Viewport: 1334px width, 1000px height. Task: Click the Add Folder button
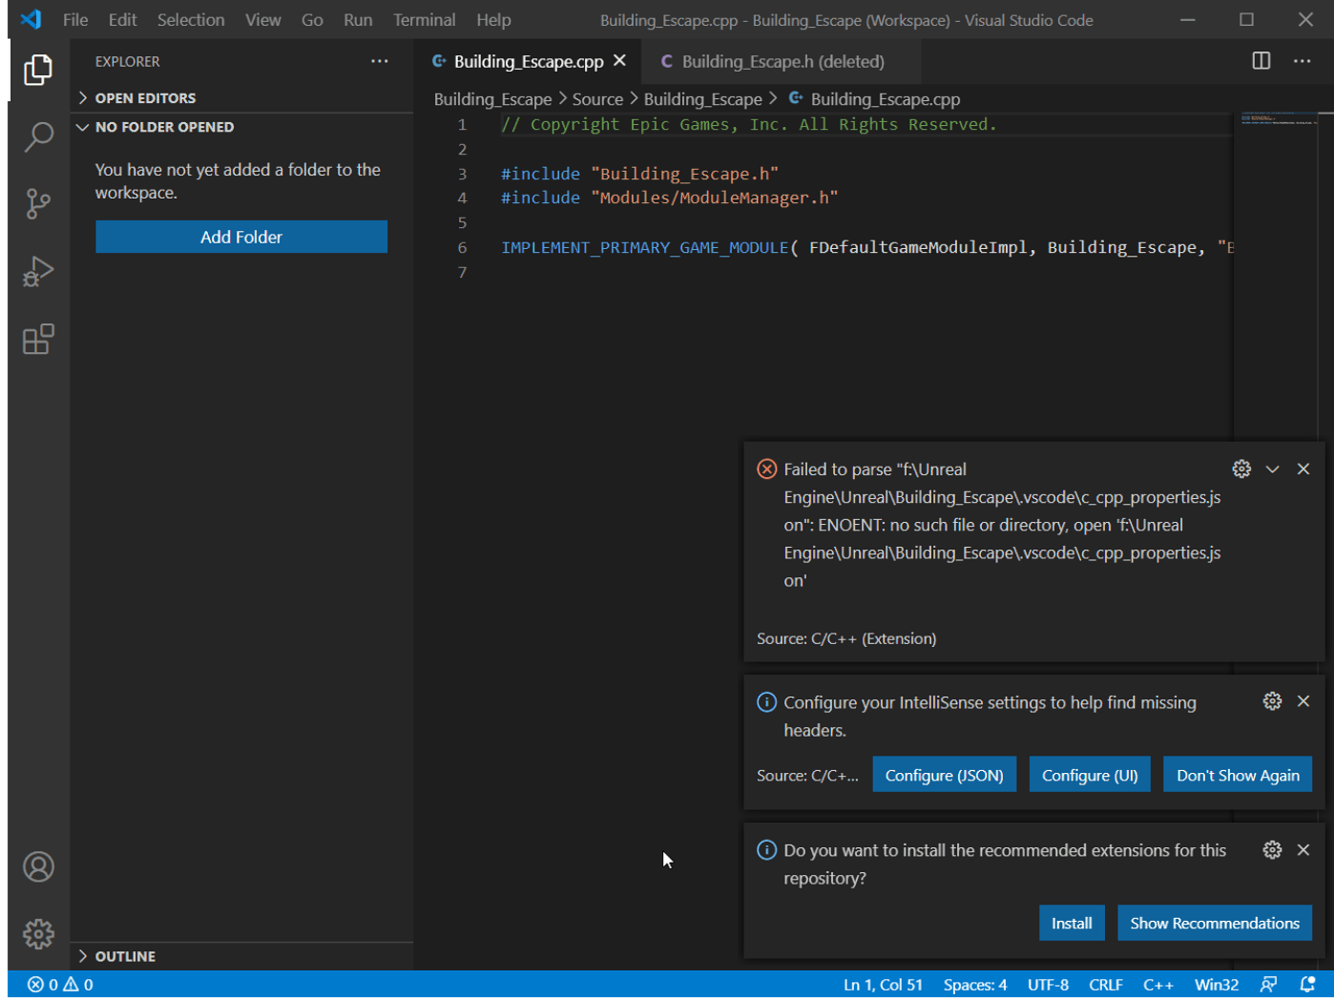pyautogui.click(x=241, y=237)
